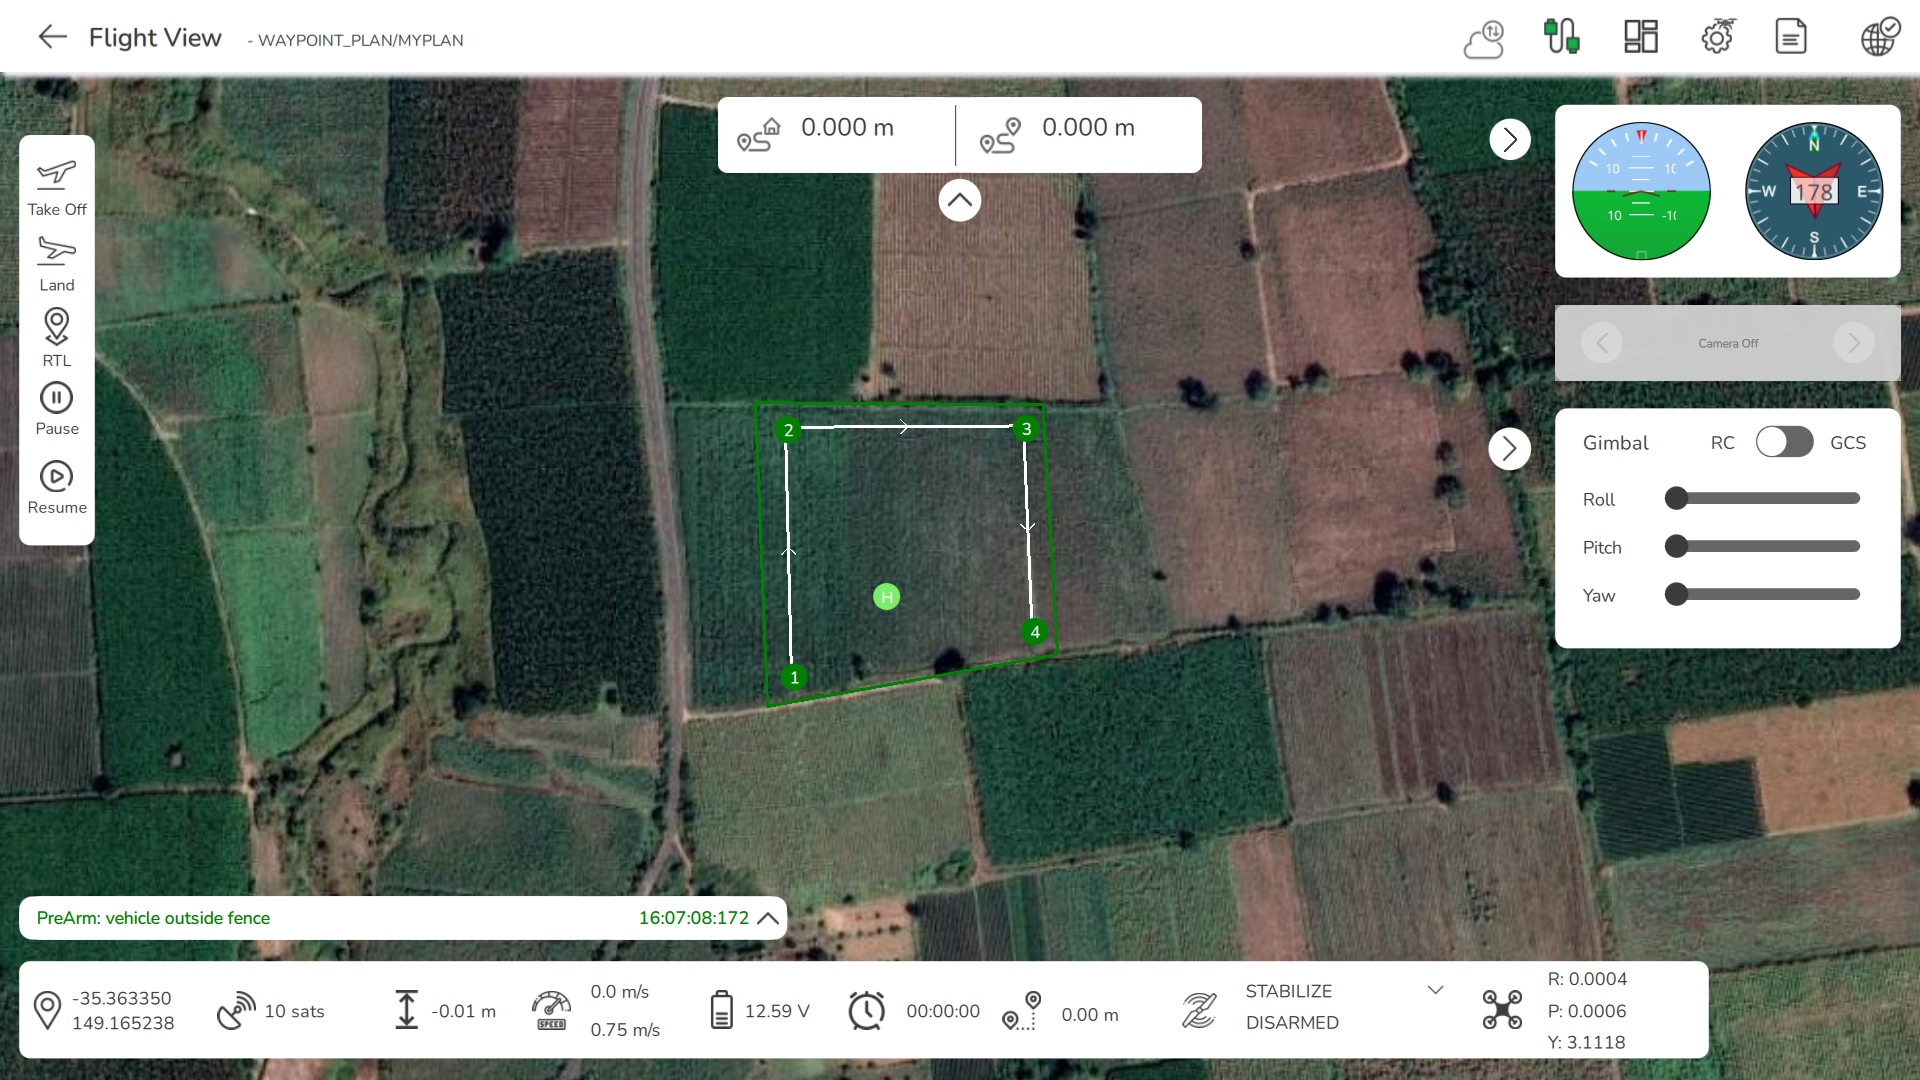Trigger RTL return to launch

point(56,336)
